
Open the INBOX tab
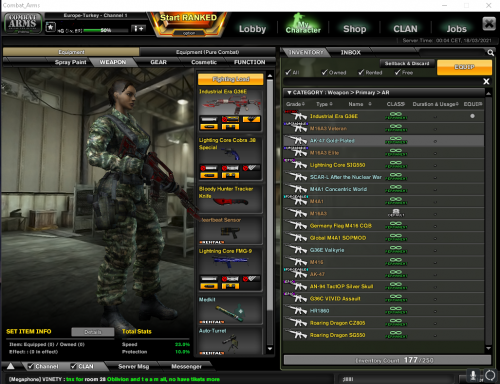pyautogui.click(x=350, y=52)
